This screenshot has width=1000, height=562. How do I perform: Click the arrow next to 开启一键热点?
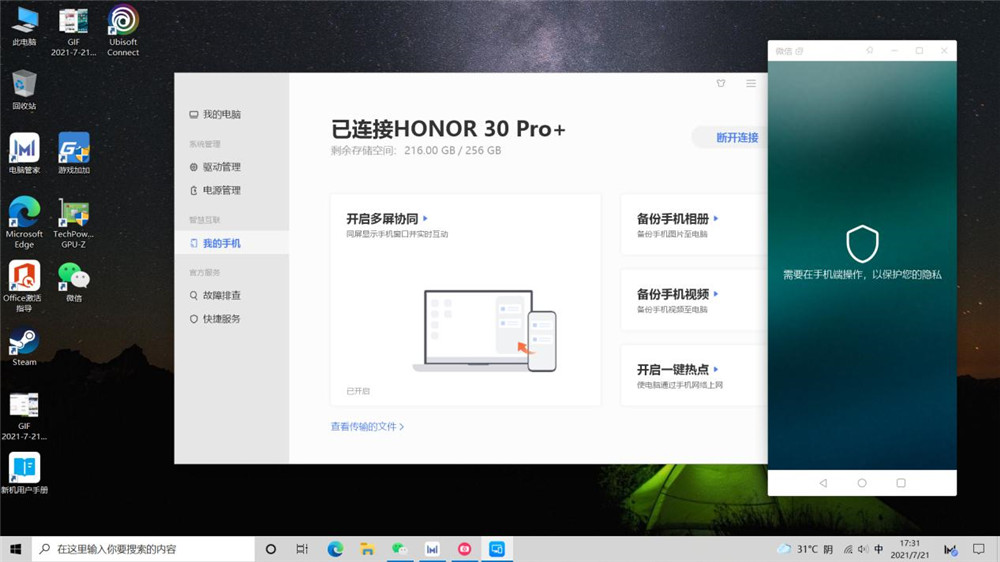pyautogui.click(x=716, y=369)
